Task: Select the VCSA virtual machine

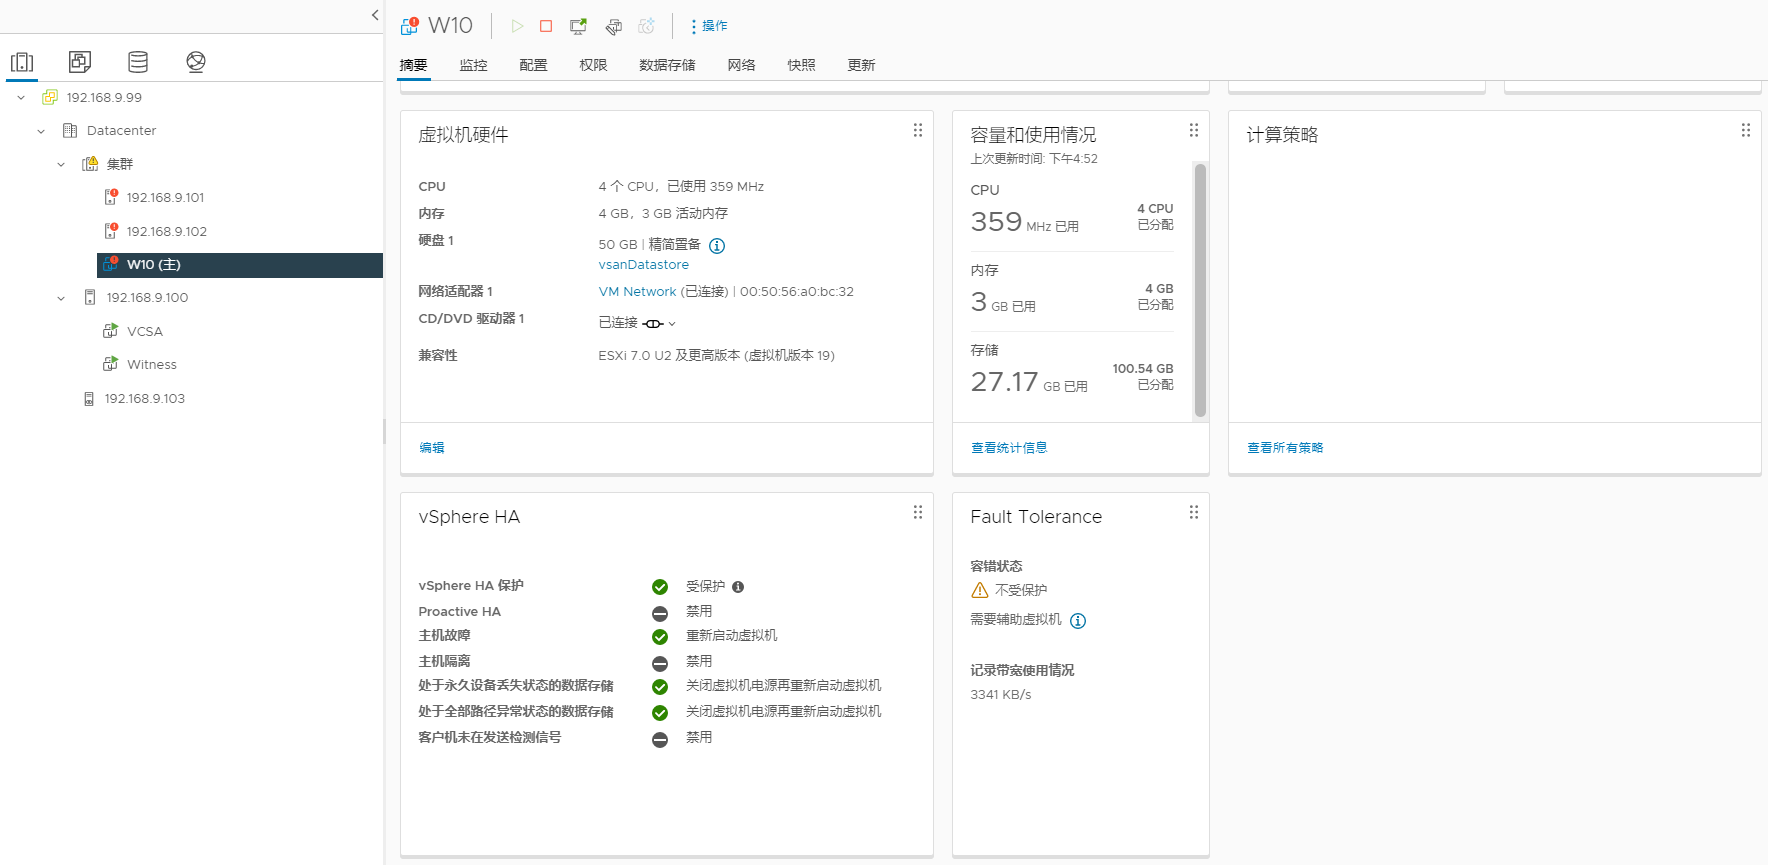Action: coord(144,332)
